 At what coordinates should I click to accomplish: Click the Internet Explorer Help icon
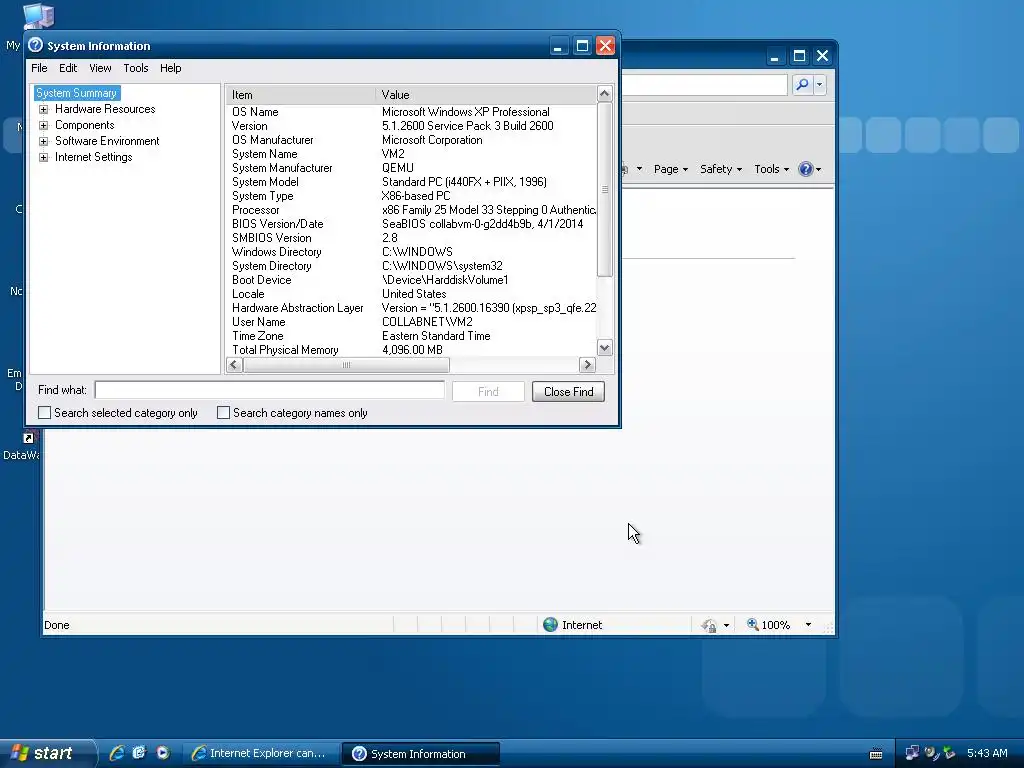tap(806, 169)
